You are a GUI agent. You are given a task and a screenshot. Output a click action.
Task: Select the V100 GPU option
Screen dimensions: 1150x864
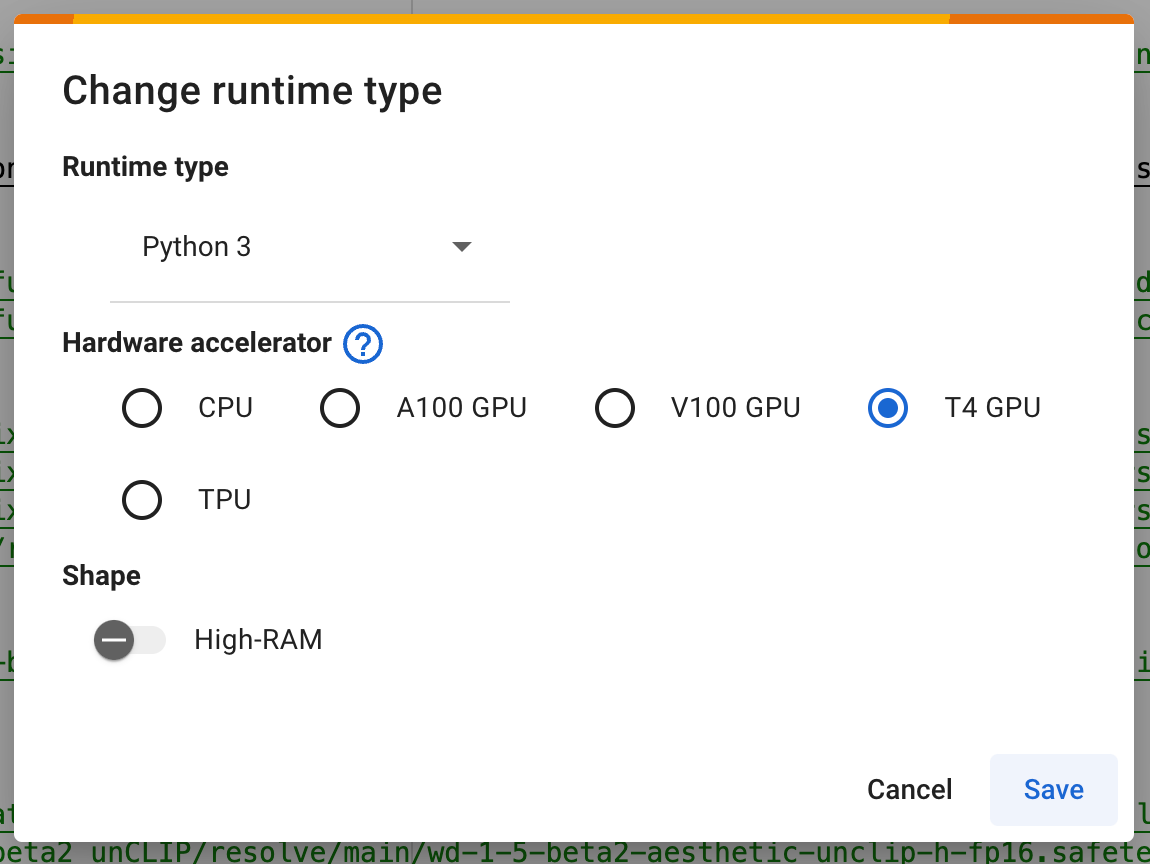pyautogui.click(x=615, y=408)
